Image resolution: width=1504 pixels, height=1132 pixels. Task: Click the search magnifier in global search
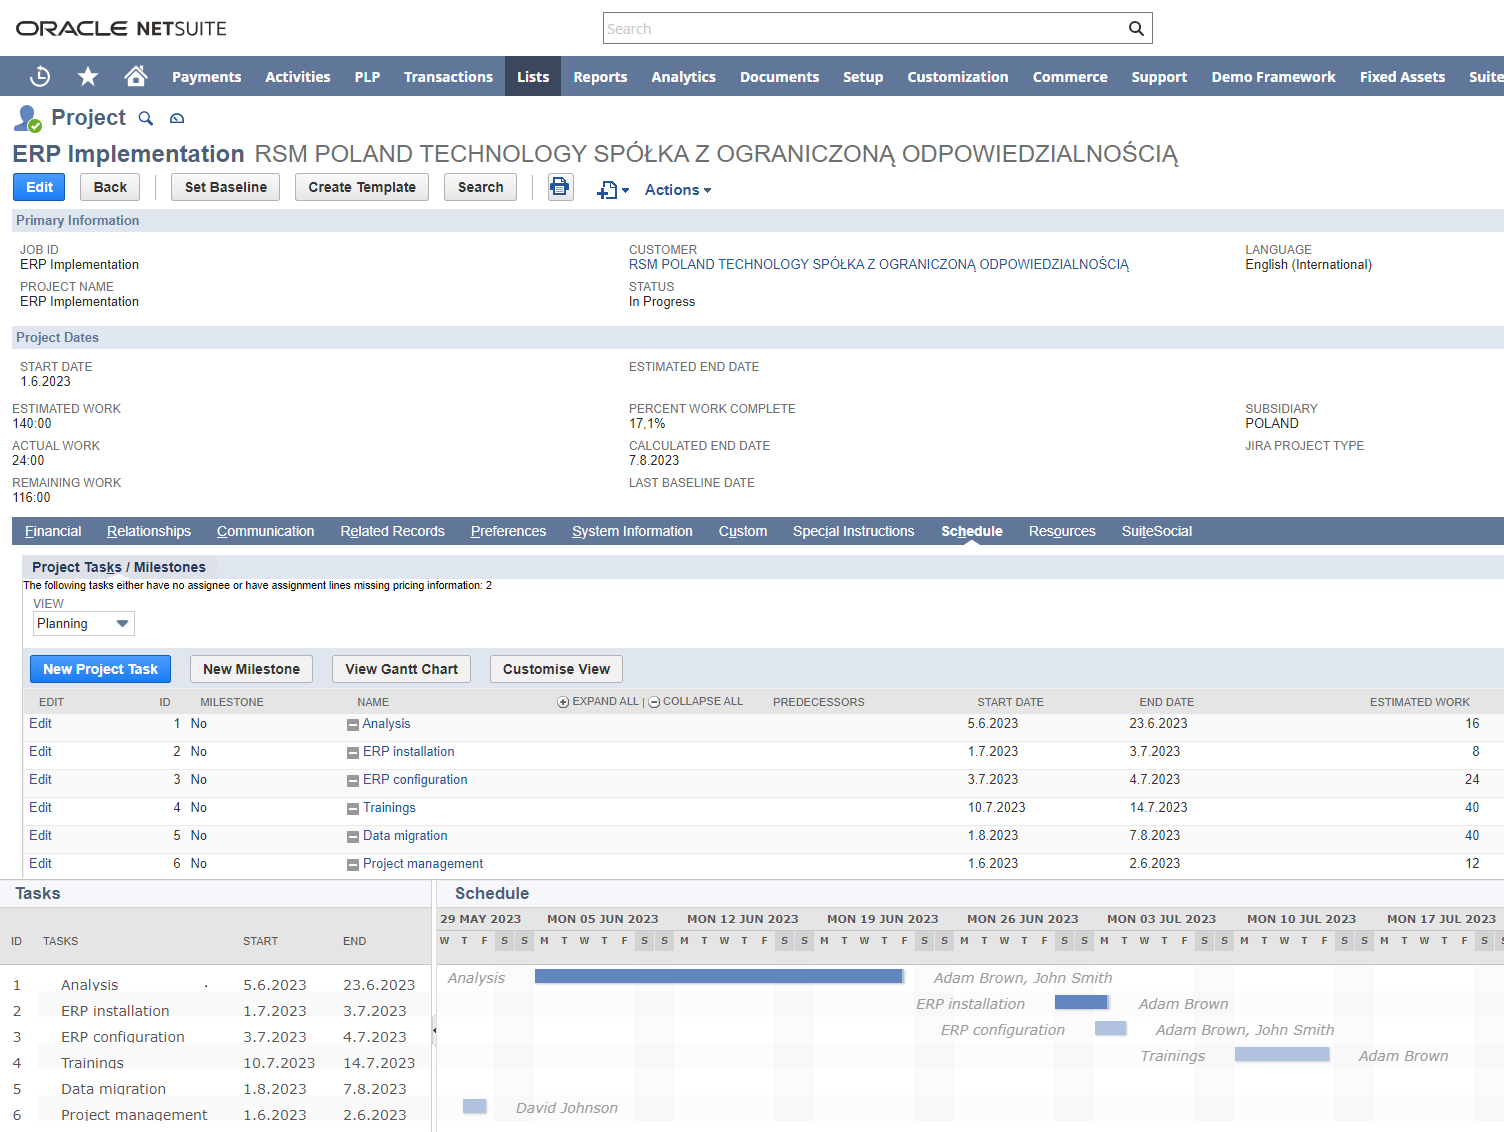1136,28
